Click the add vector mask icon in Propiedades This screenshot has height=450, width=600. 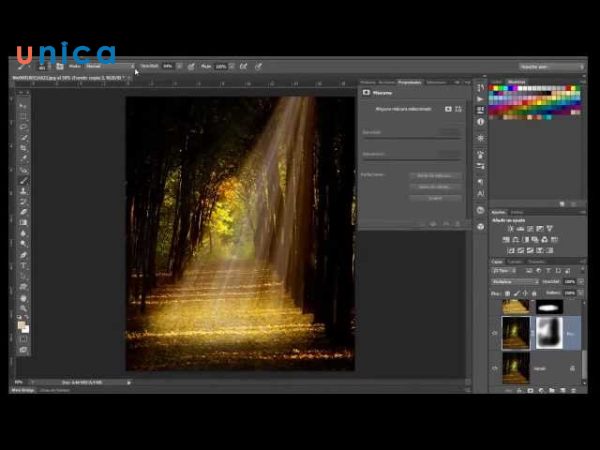pos(458,108)
